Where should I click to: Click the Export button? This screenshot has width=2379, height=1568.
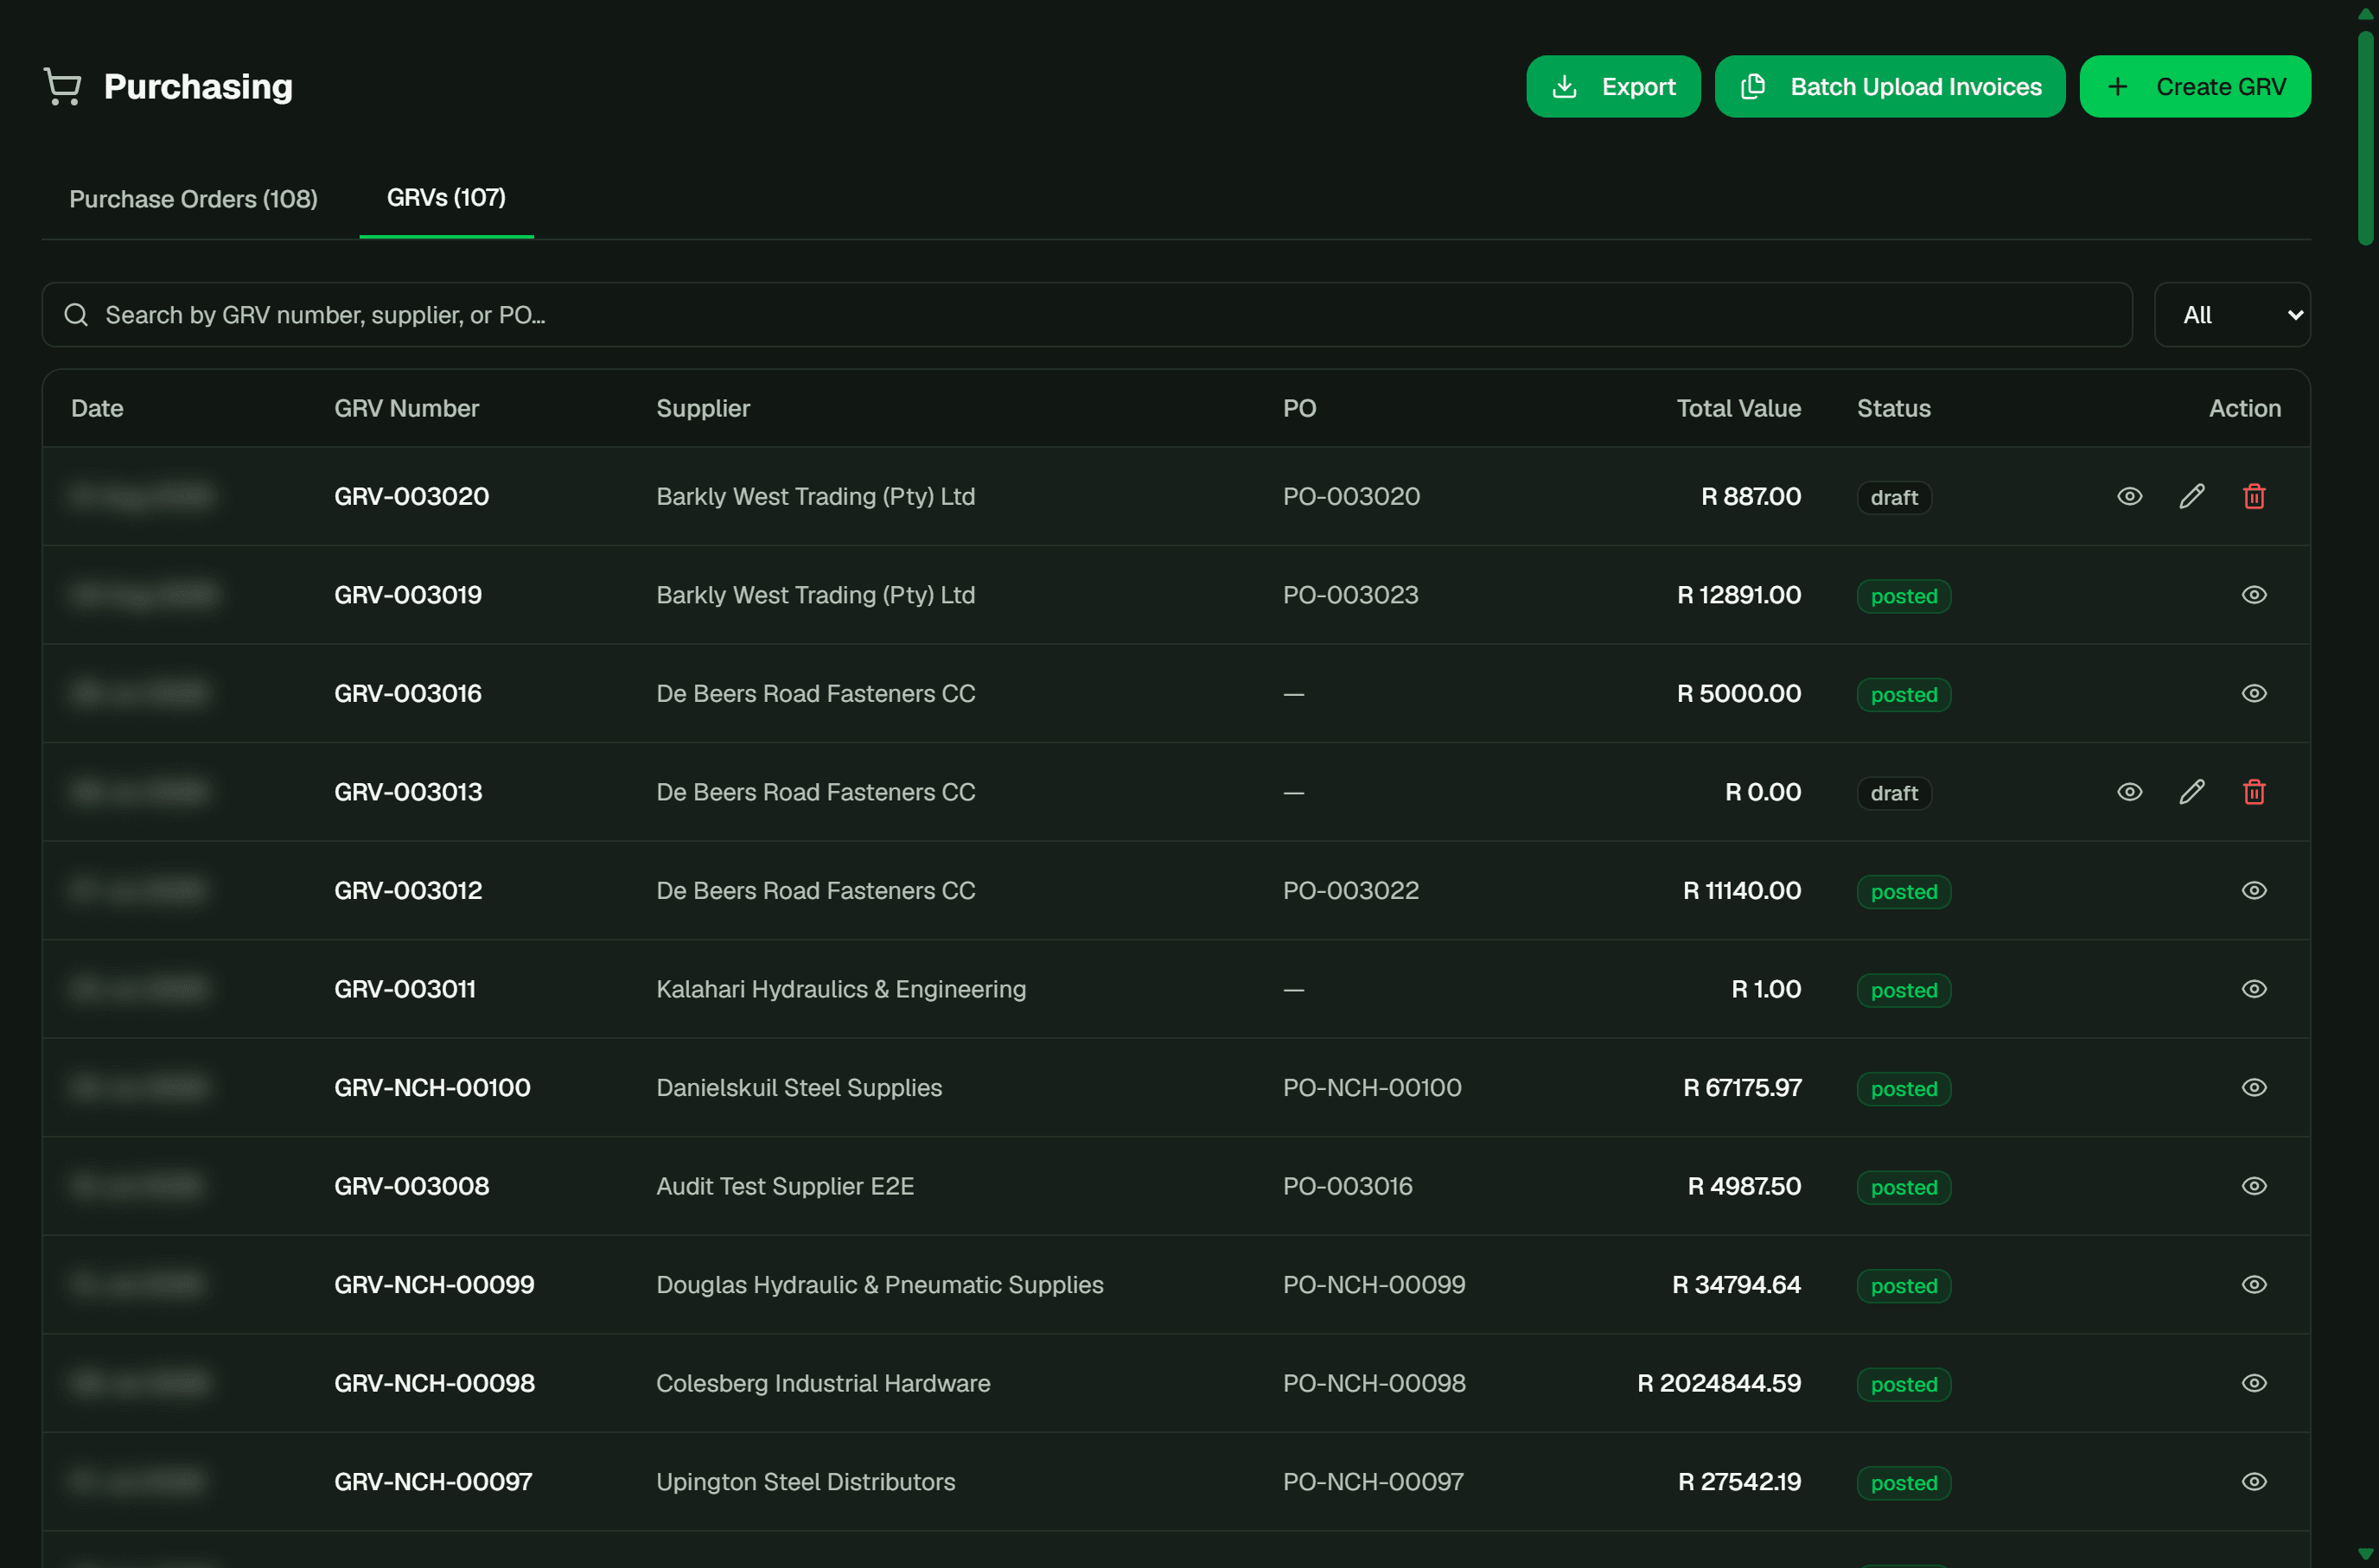[x=1612, y=87]
